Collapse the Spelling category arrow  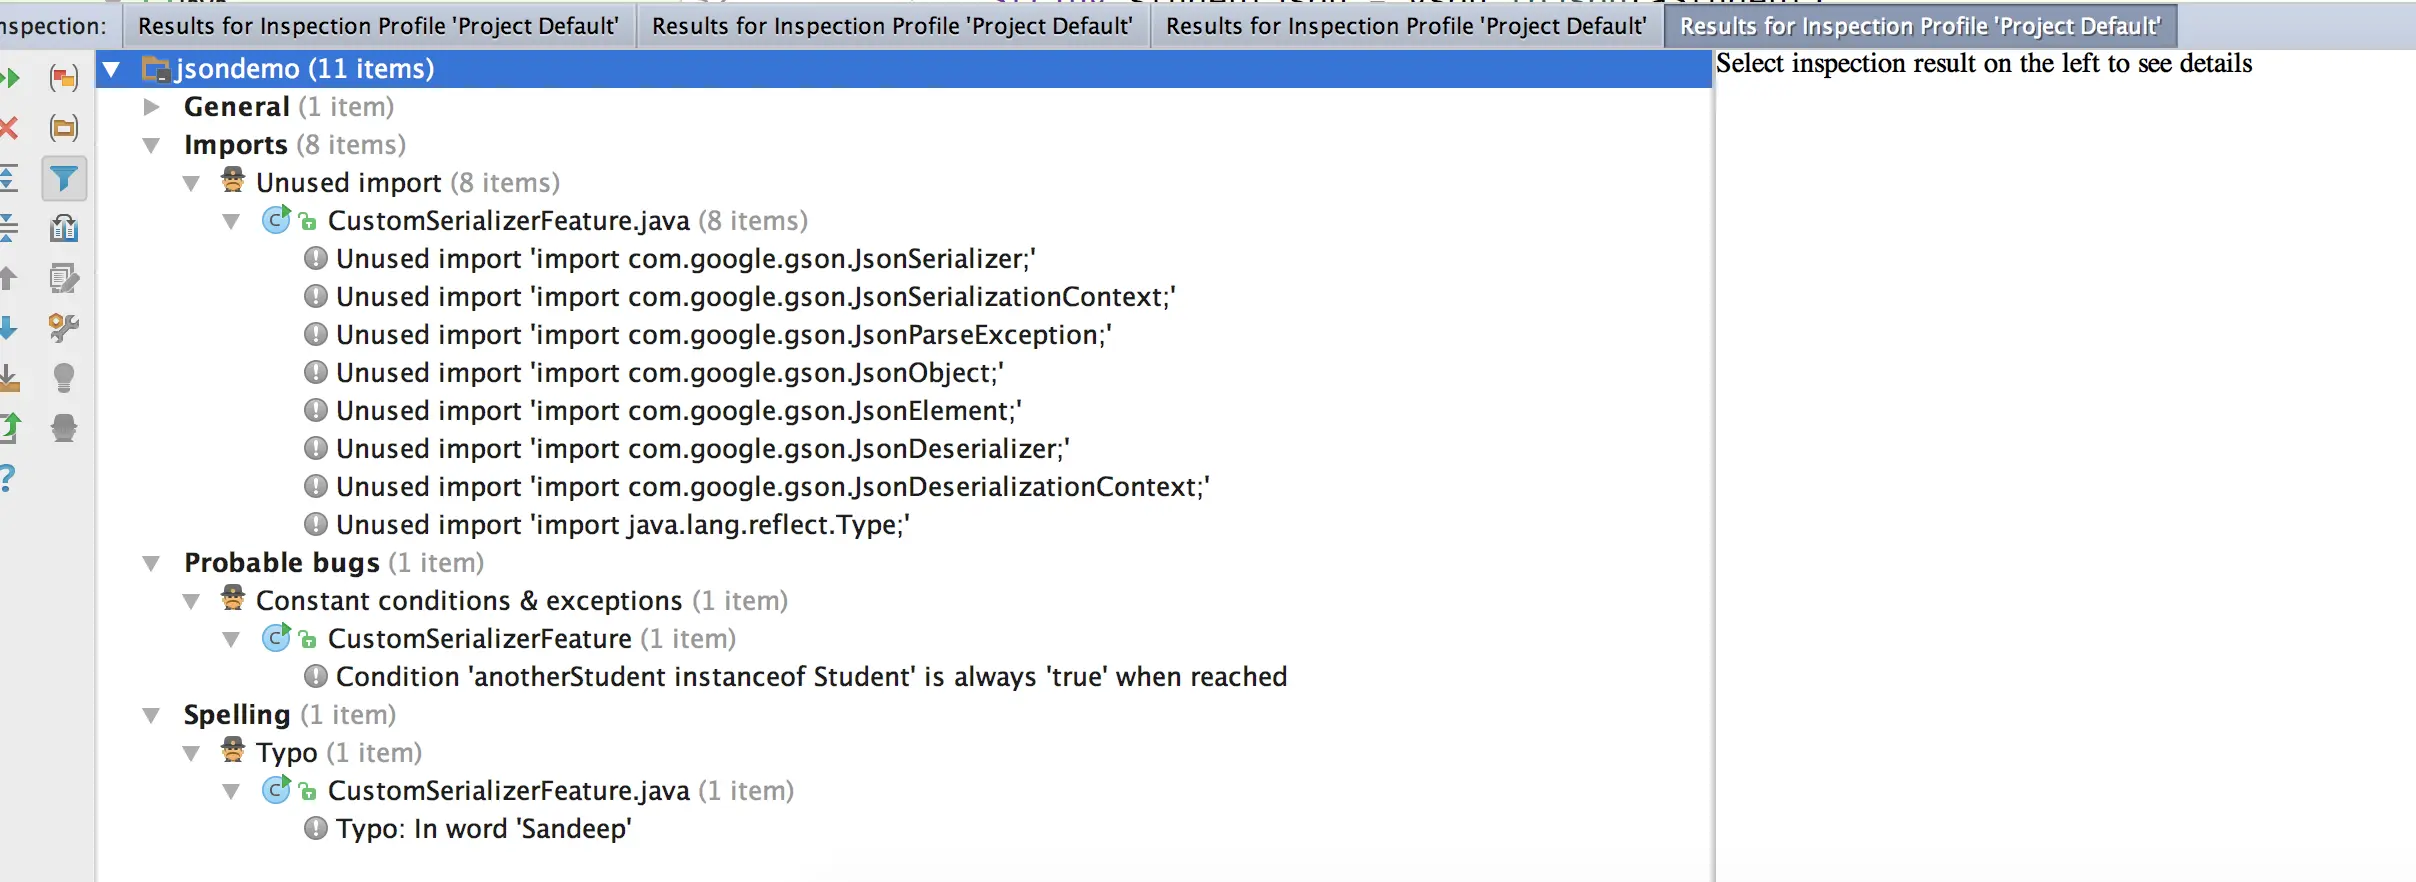coord(152,715)
